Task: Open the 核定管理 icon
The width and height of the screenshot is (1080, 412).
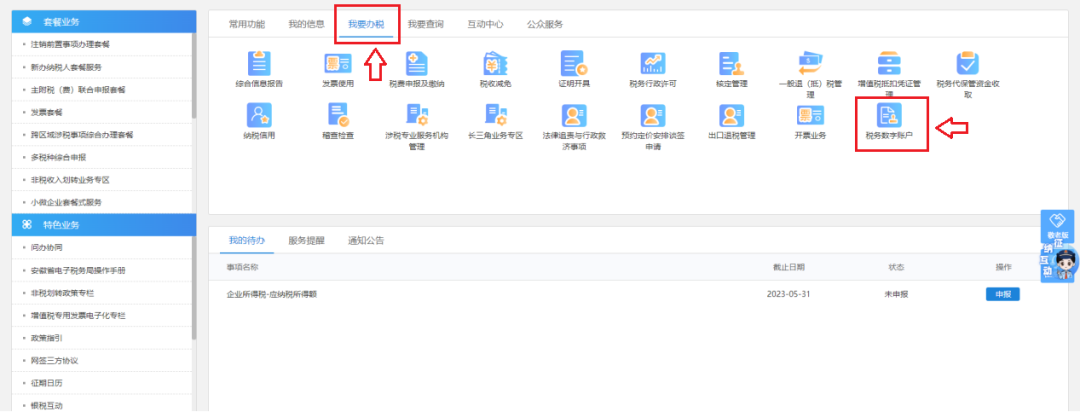Action: 731,63
